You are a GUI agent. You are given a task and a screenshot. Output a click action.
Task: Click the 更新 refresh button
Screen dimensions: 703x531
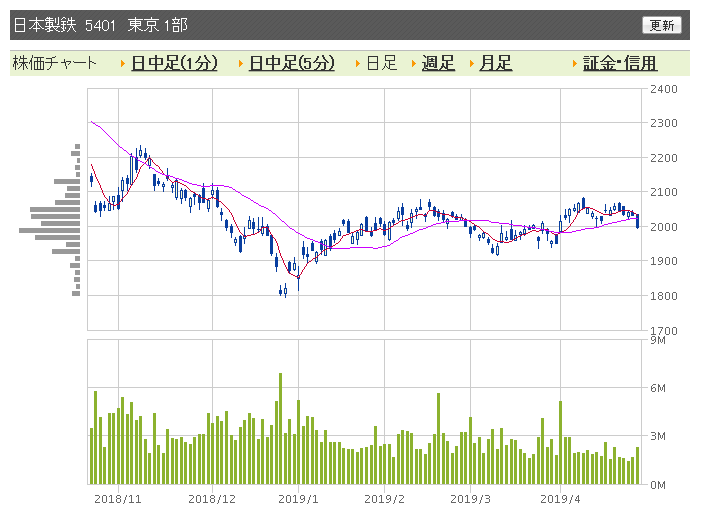pos(662,25)
